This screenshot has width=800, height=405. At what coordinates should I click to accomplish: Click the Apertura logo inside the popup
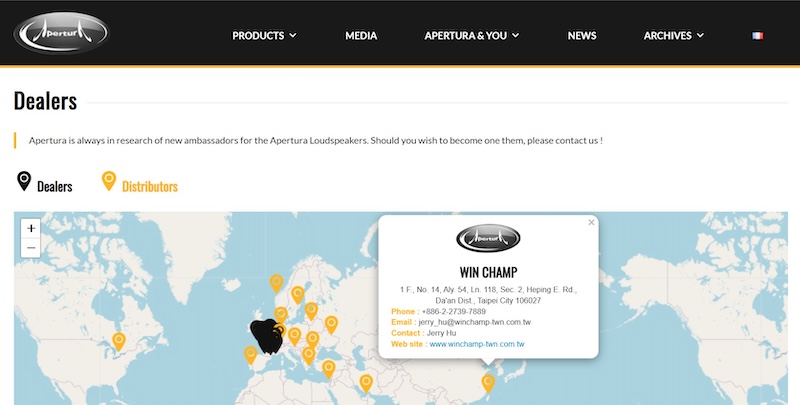pyautogui.click(x=488, y=238)
